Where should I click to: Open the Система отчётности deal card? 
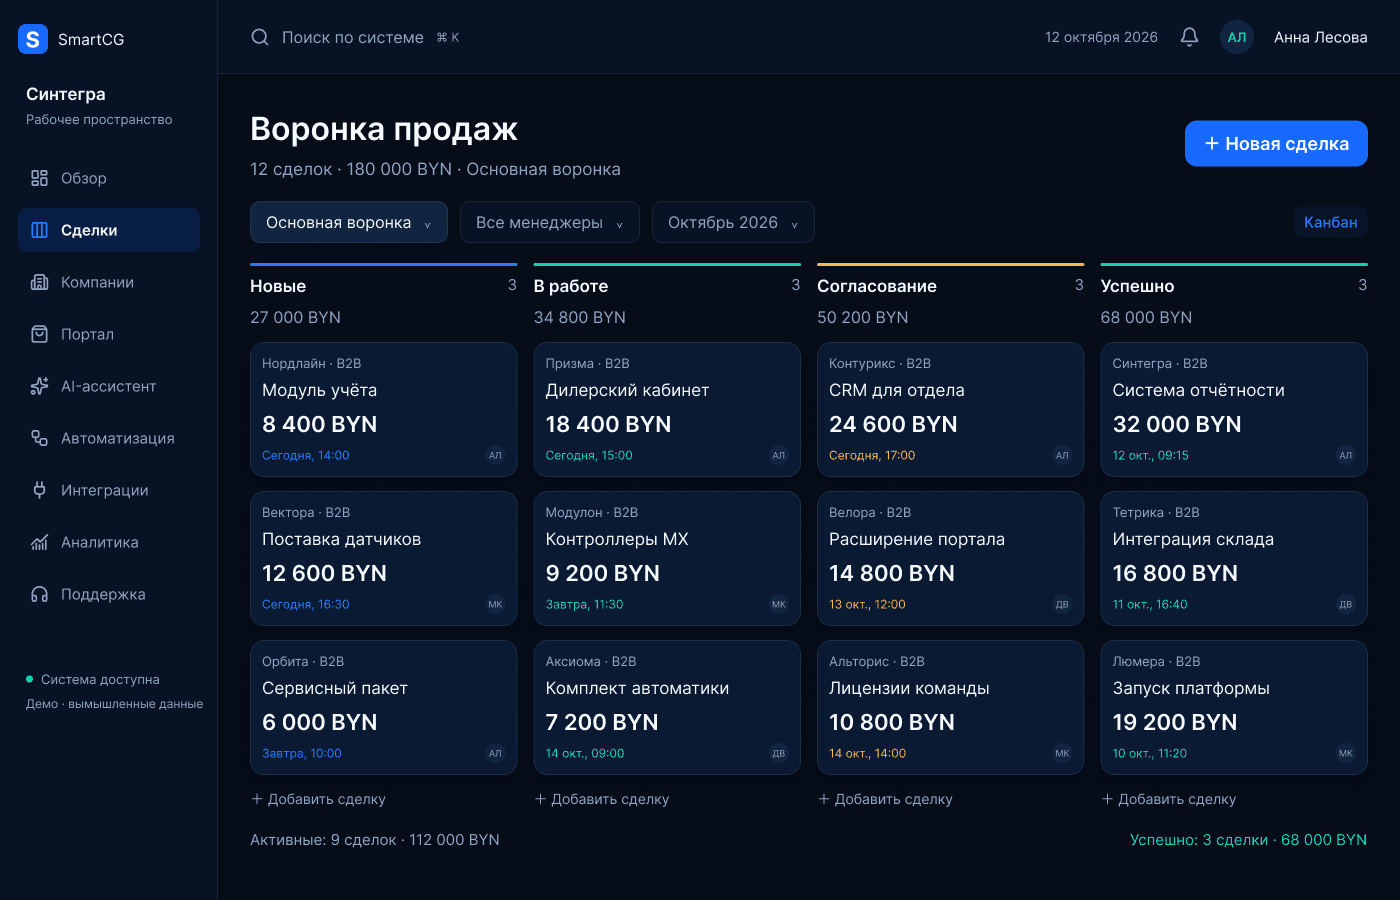click(x=1234, y=409)
